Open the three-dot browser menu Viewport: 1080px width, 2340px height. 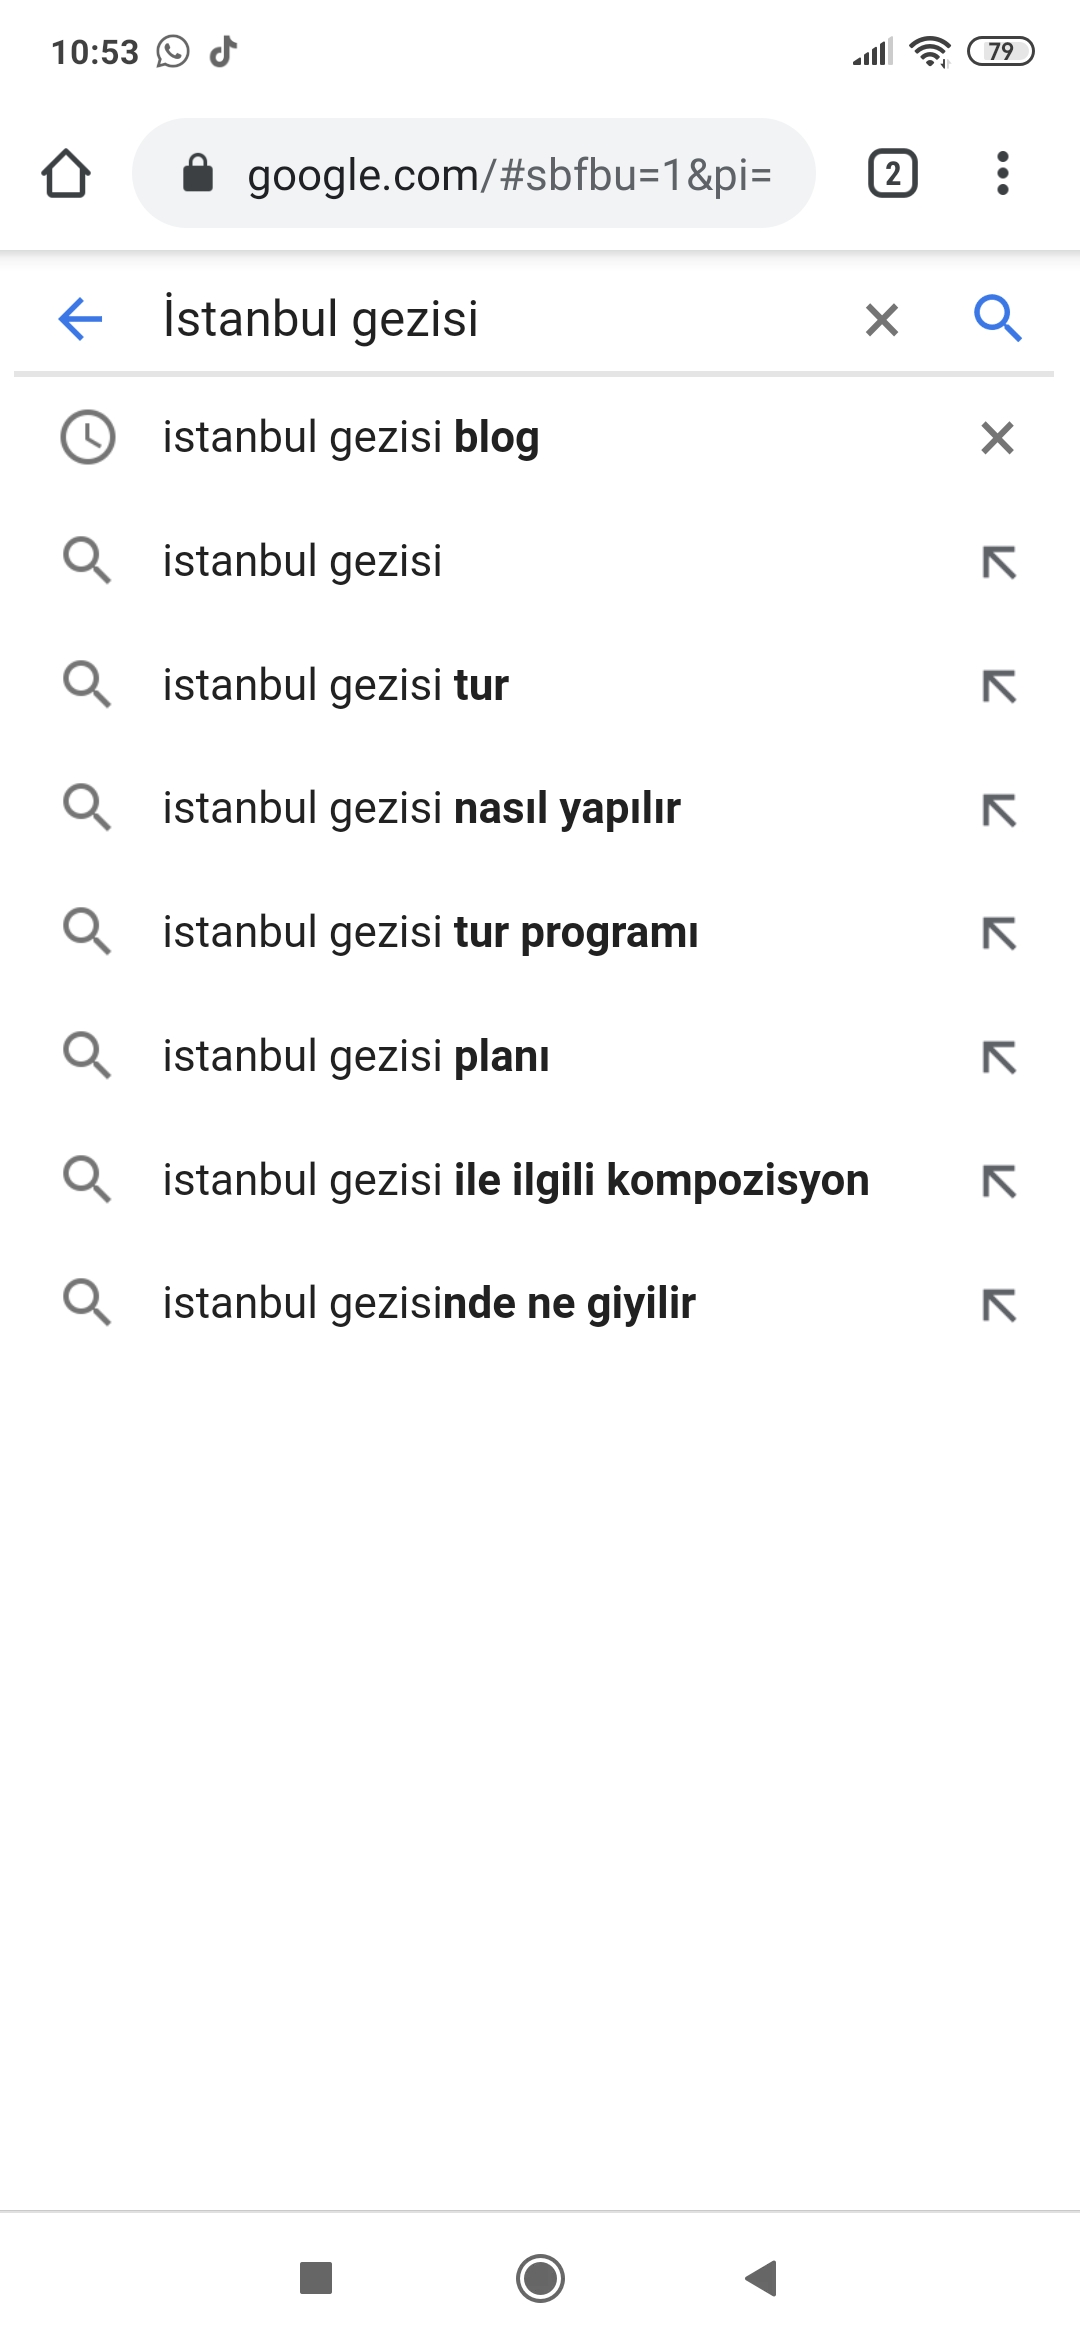click(x=1003, y=174)
